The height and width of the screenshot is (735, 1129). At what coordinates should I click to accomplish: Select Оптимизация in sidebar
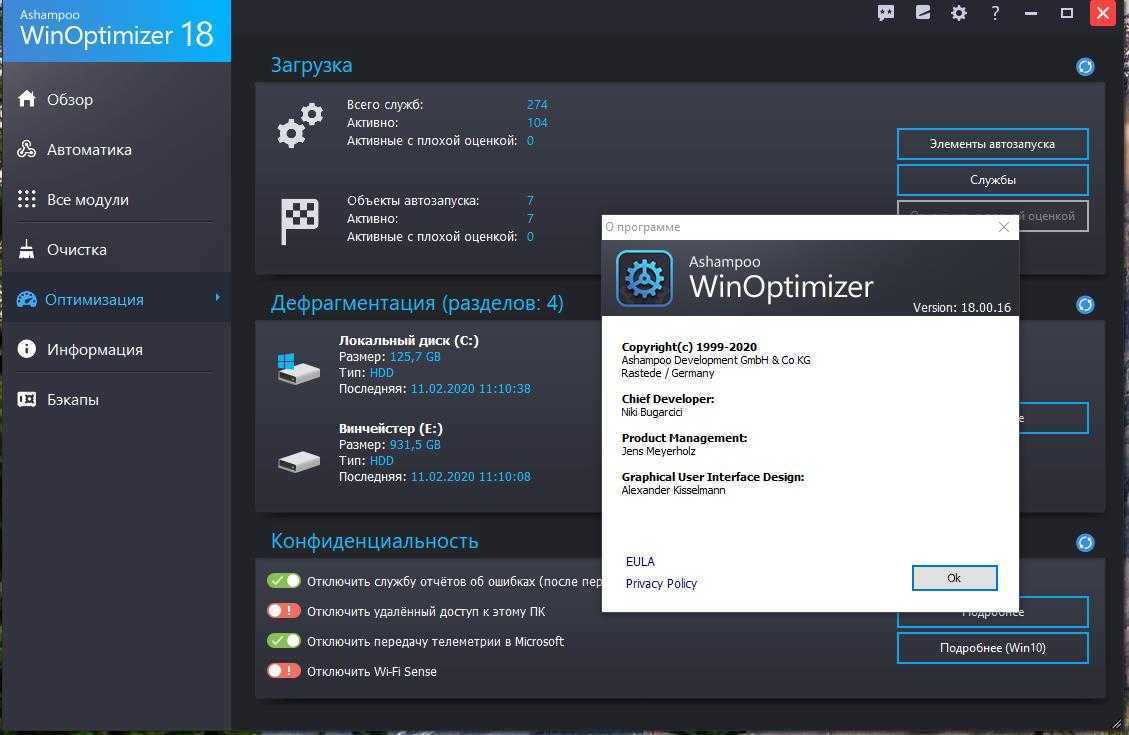[116, 299]
